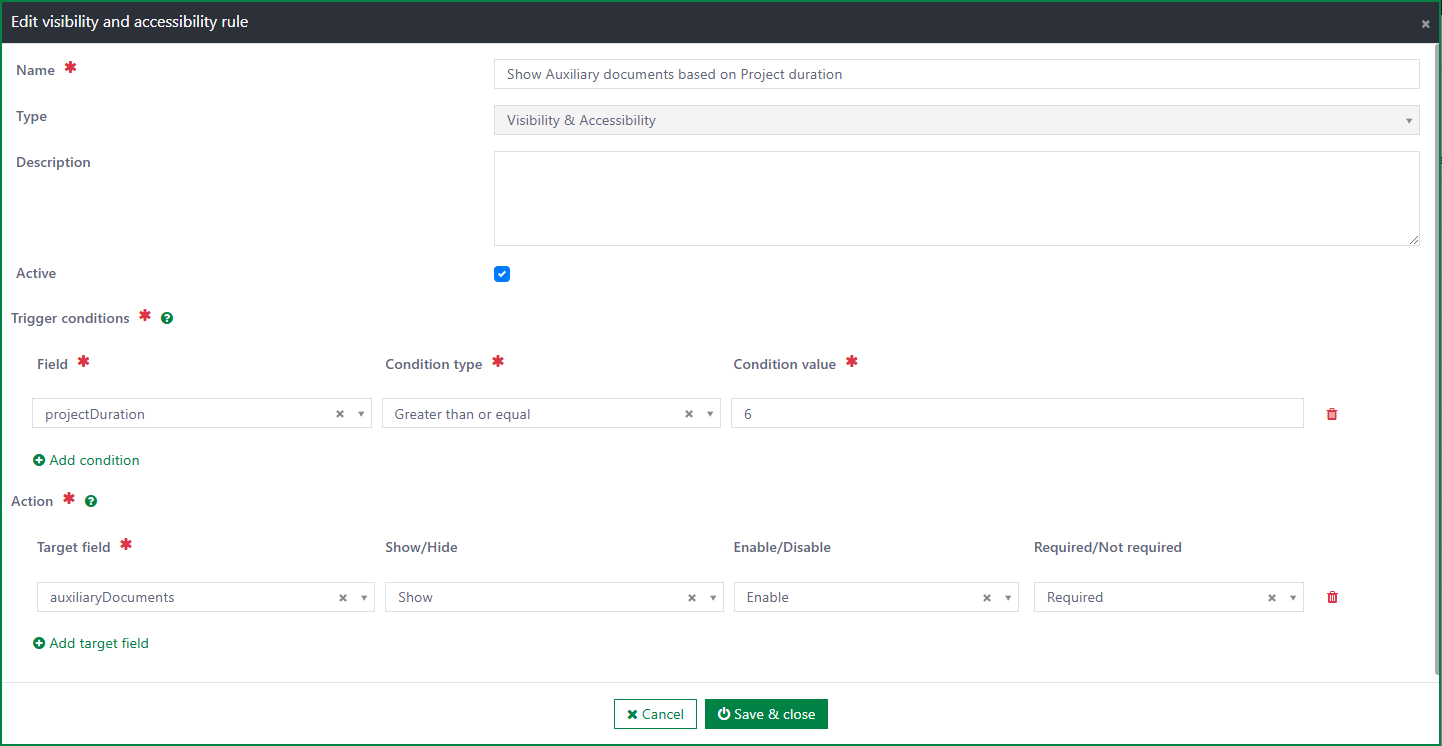This screenshot has width=1442, height=746.
Task: Expand the Condition type dropdown arrow
Action: pos(710,414)
